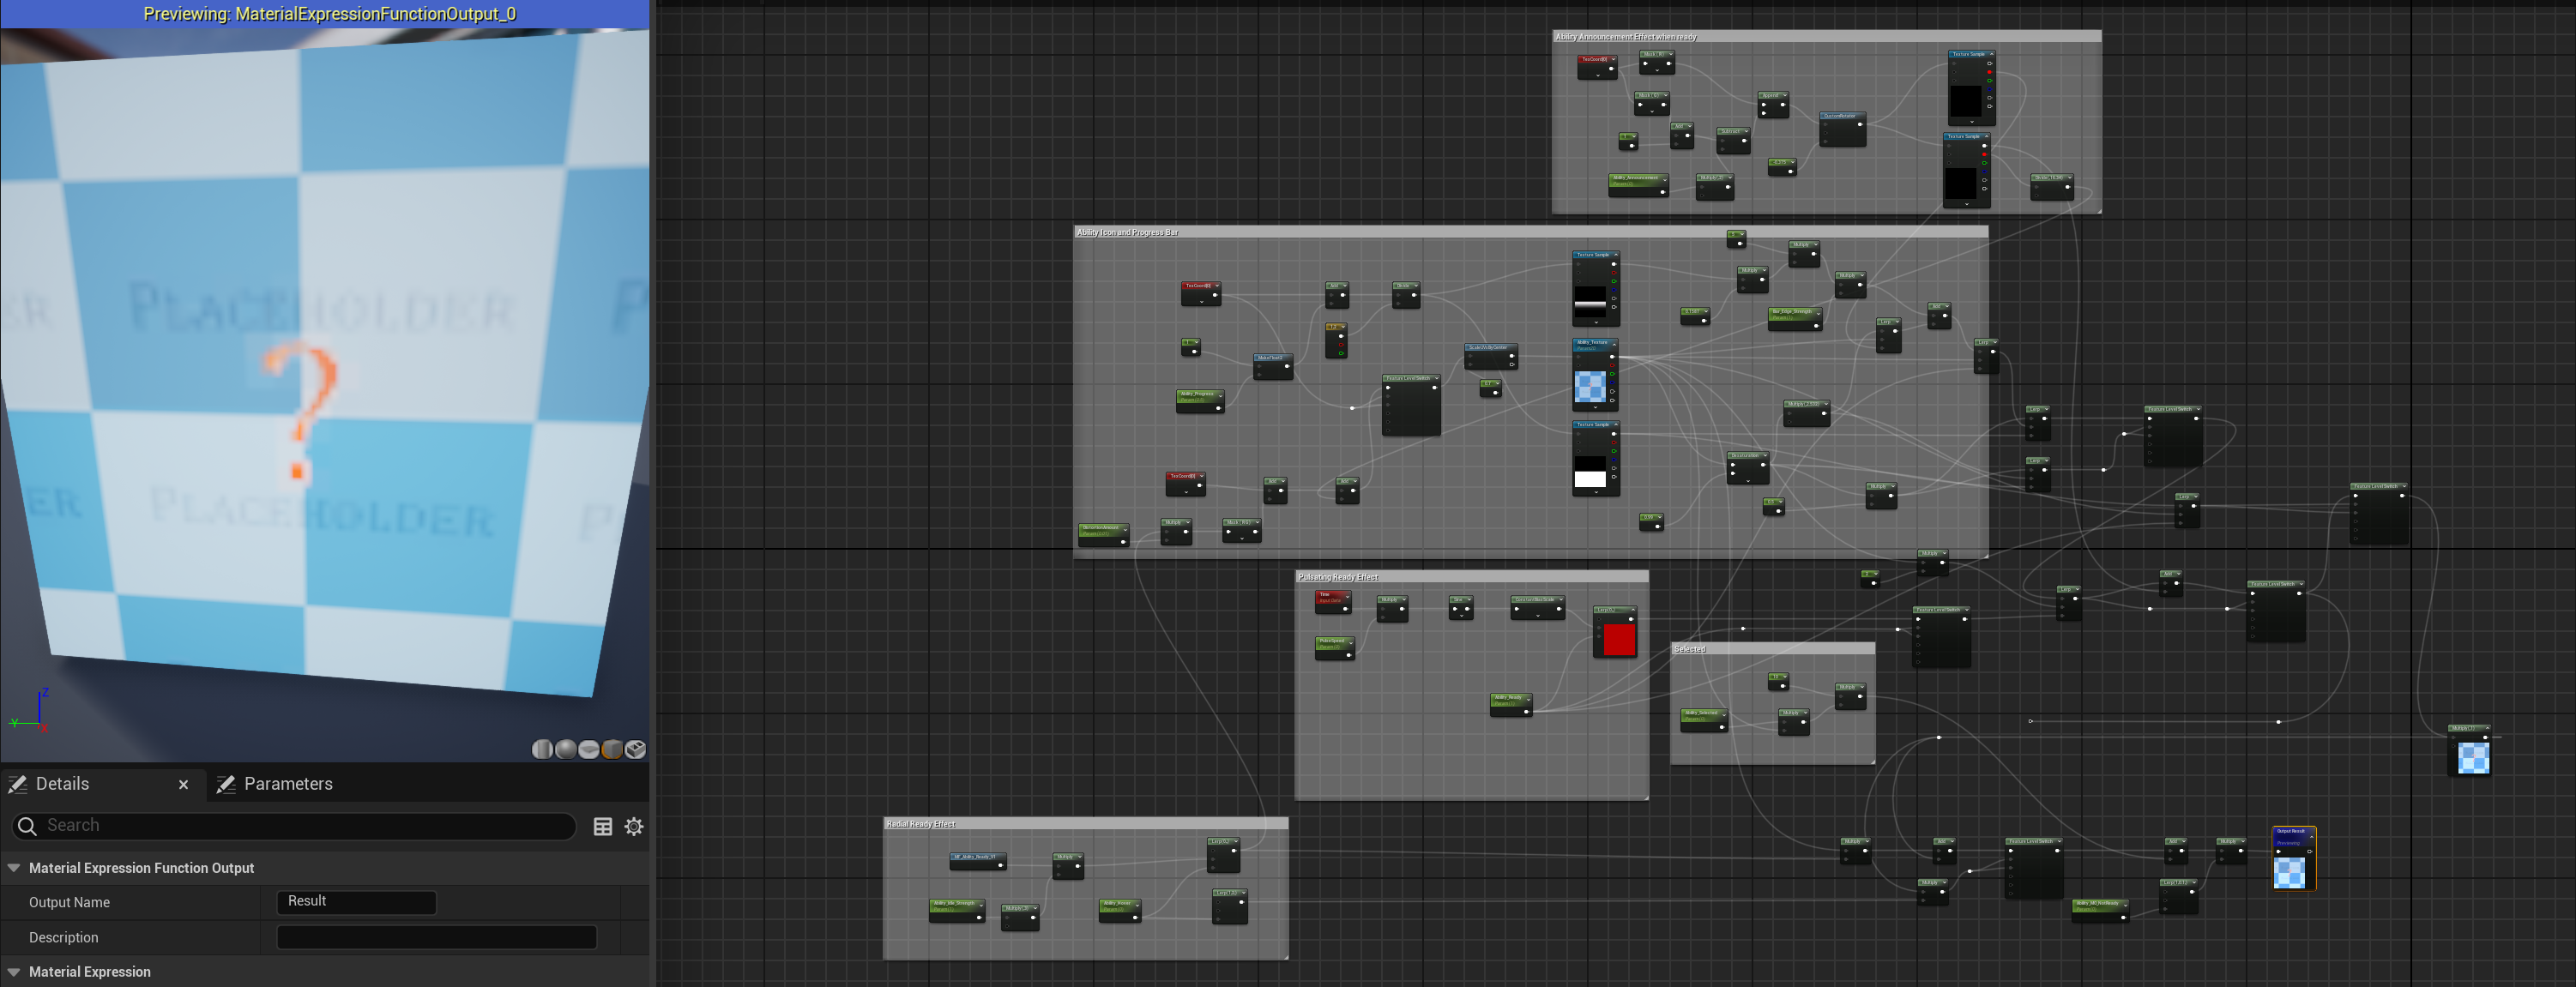Open the property matrix icon beside the gear

pyautogui.click(x=602, y=826)
